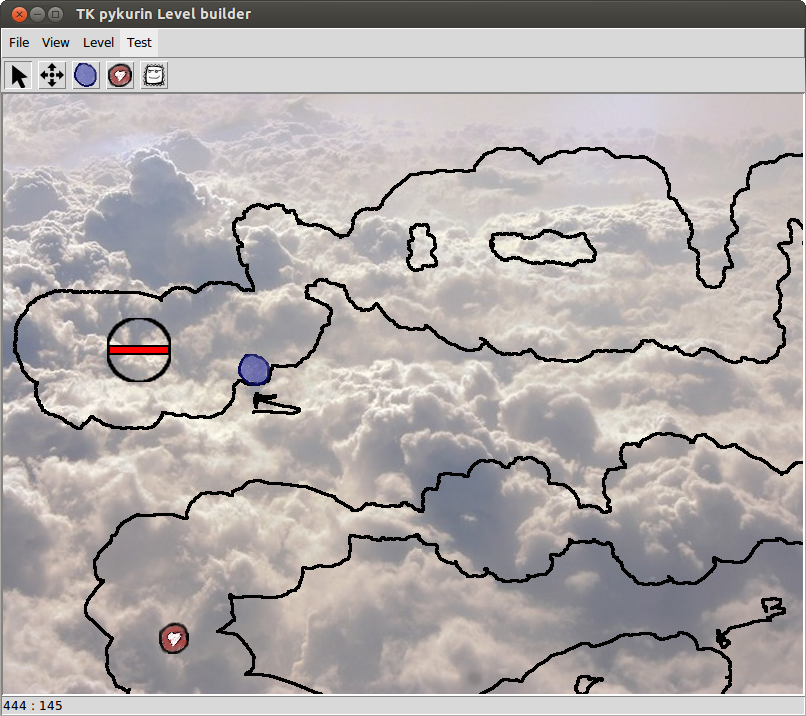Click the blue circle placed on canvas
This screenshot has width=806, height=716.
[255, 369]
